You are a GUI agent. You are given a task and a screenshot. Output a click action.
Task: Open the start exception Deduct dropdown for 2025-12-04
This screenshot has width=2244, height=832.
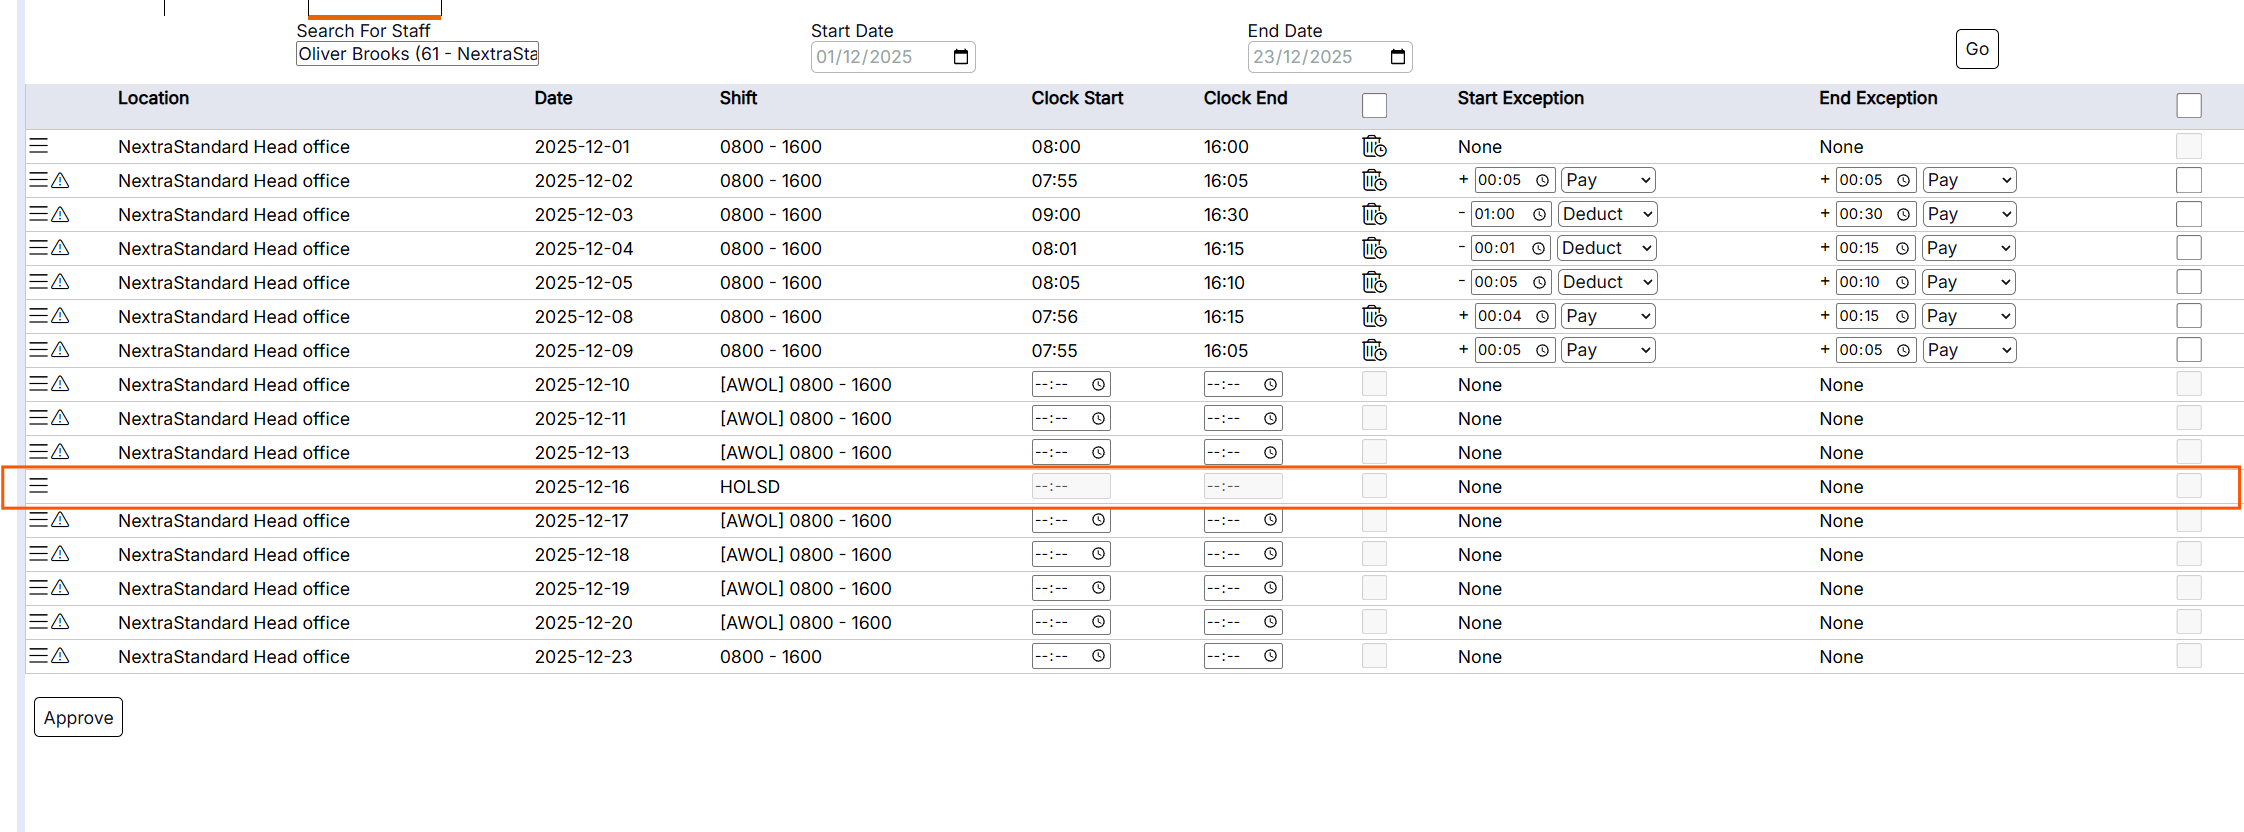pyautogui.click(x=1607, y=248)
